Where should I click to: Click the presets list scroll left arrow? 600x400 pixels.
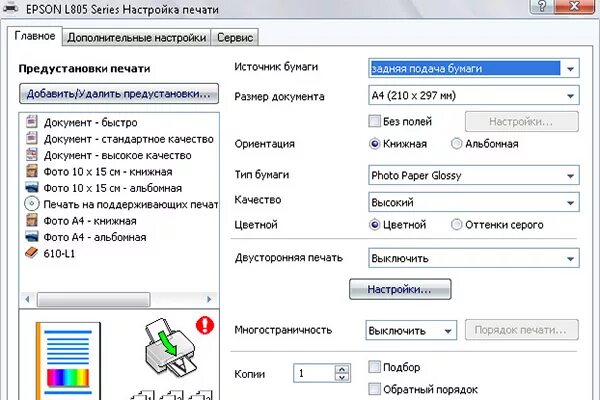click(27, 299)
